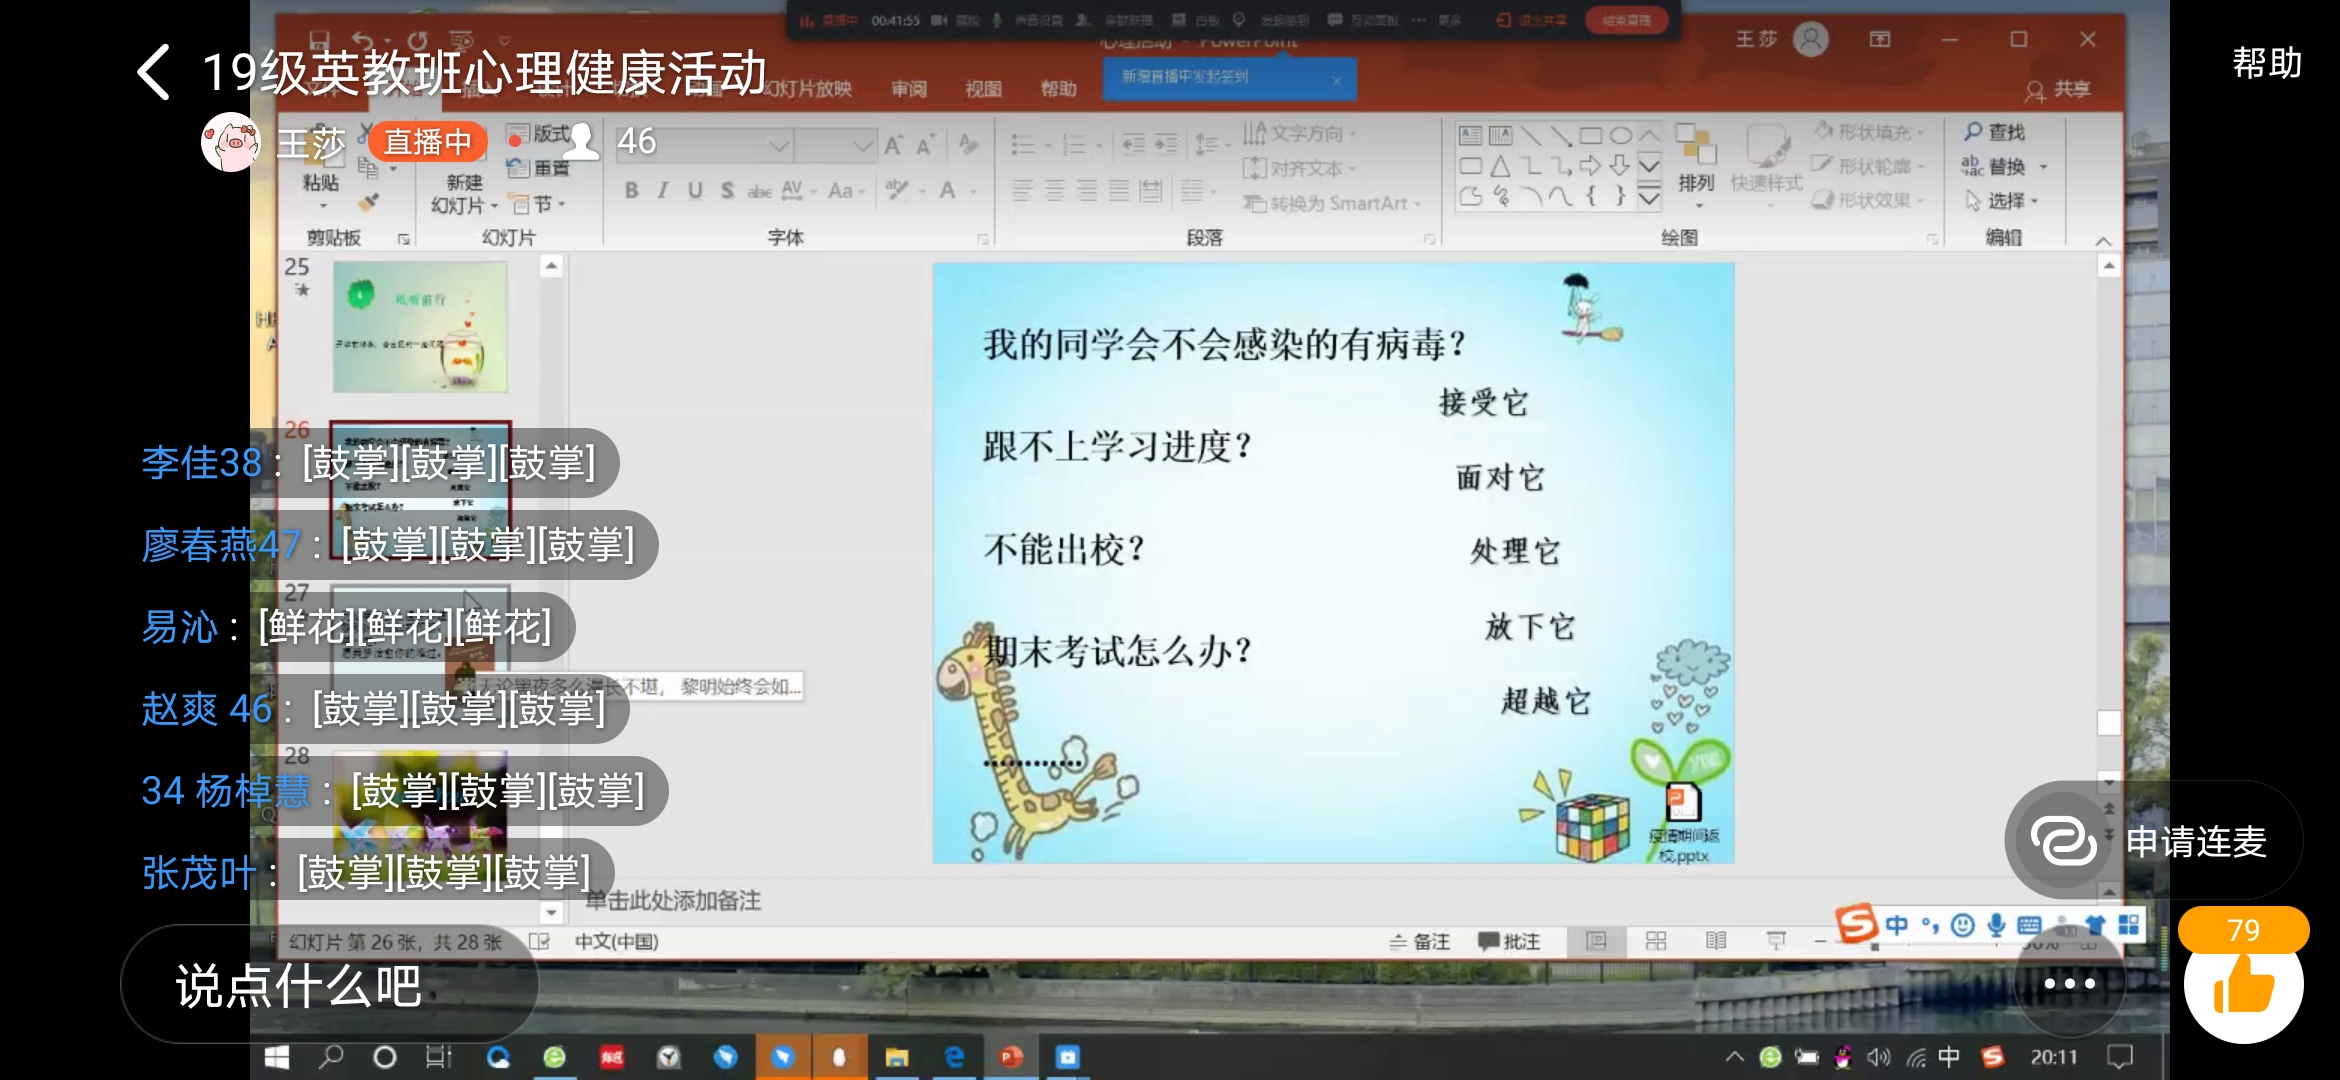Open the 视图 ribbon tab
Viewport: 2340px width, 1080px height.
click(x=983, y=89)
